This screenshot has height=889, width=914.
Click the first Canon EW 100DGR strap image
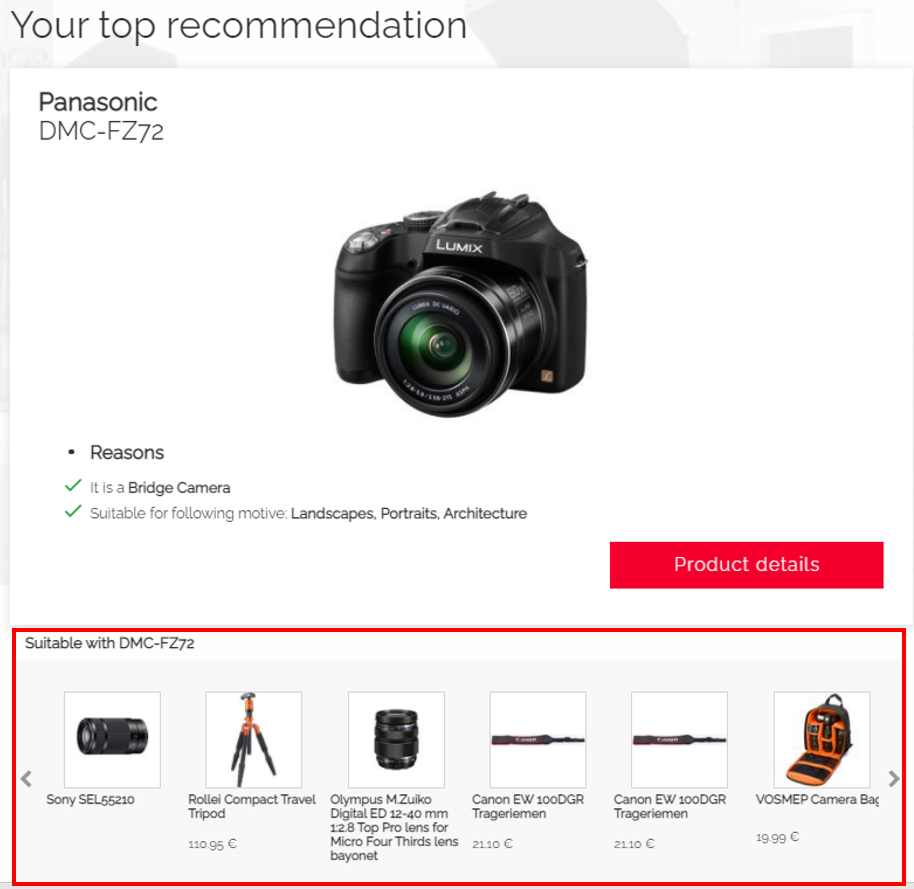(x=537, y=739)
